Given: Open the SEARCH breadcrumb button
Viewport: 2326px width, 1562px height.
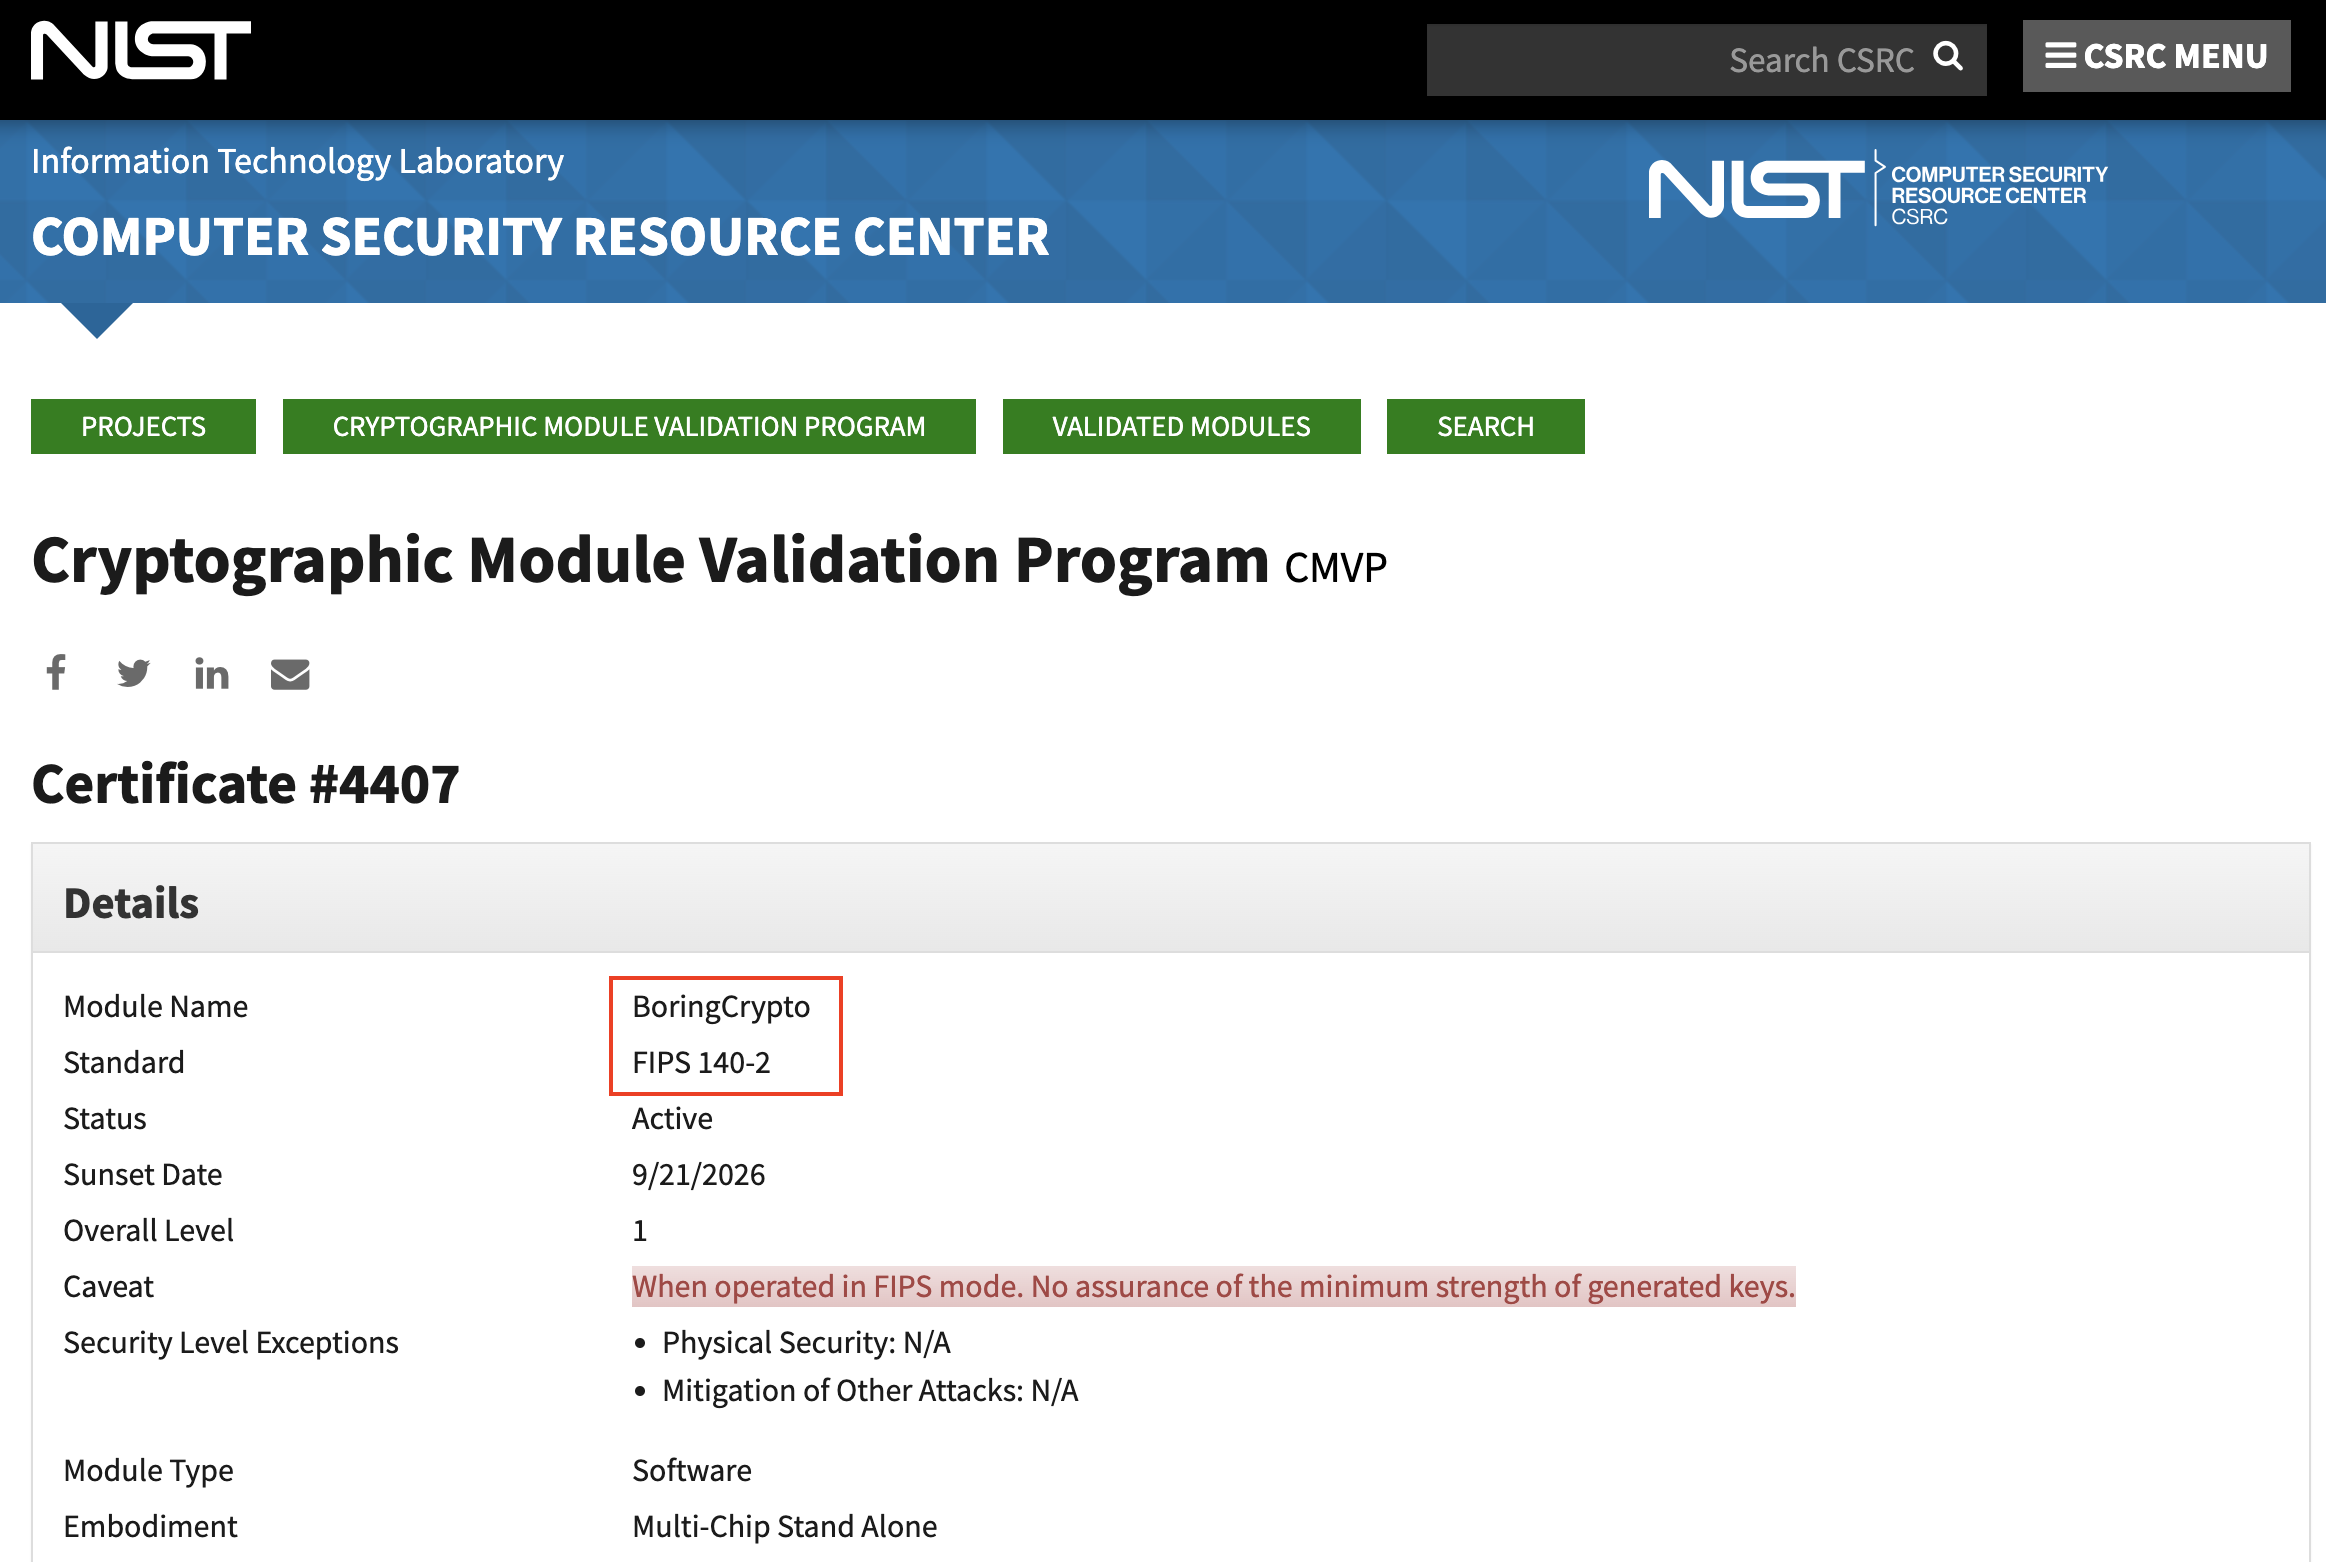Looking at the screenshot, I should [x=1485, y=427].
